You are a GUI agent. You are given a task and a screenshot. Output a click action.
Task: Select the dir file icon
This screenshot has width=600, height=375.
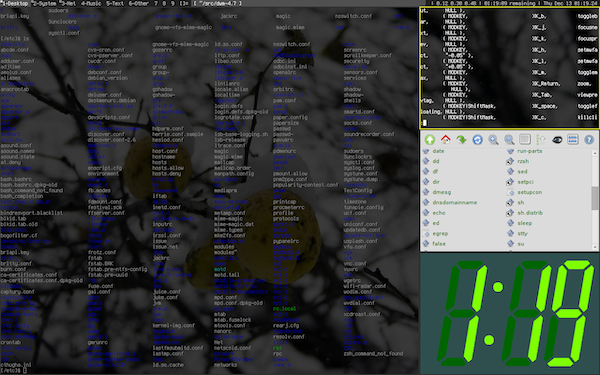(x=426, y=182)
